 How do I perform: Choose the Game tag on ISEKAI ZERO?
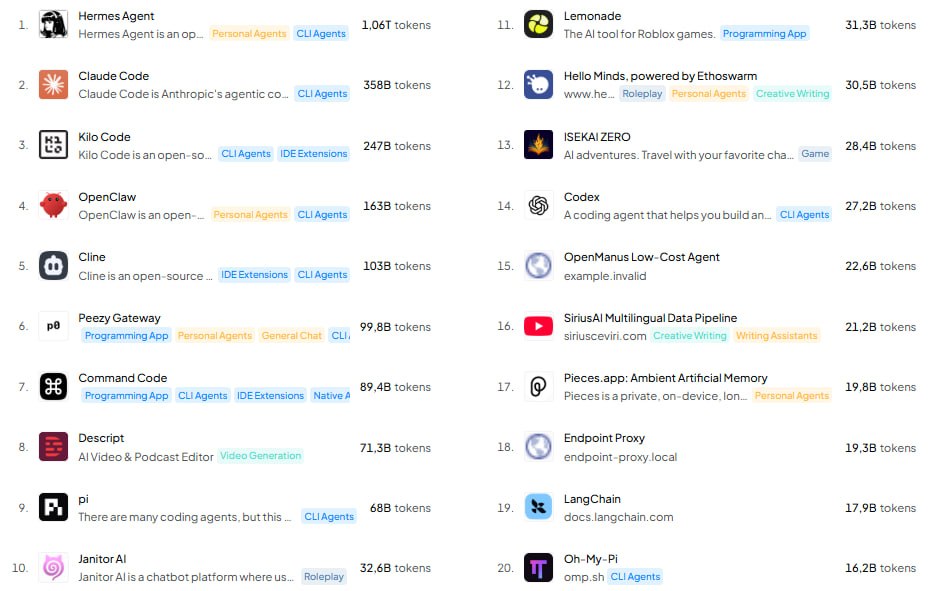pos(815,154)
